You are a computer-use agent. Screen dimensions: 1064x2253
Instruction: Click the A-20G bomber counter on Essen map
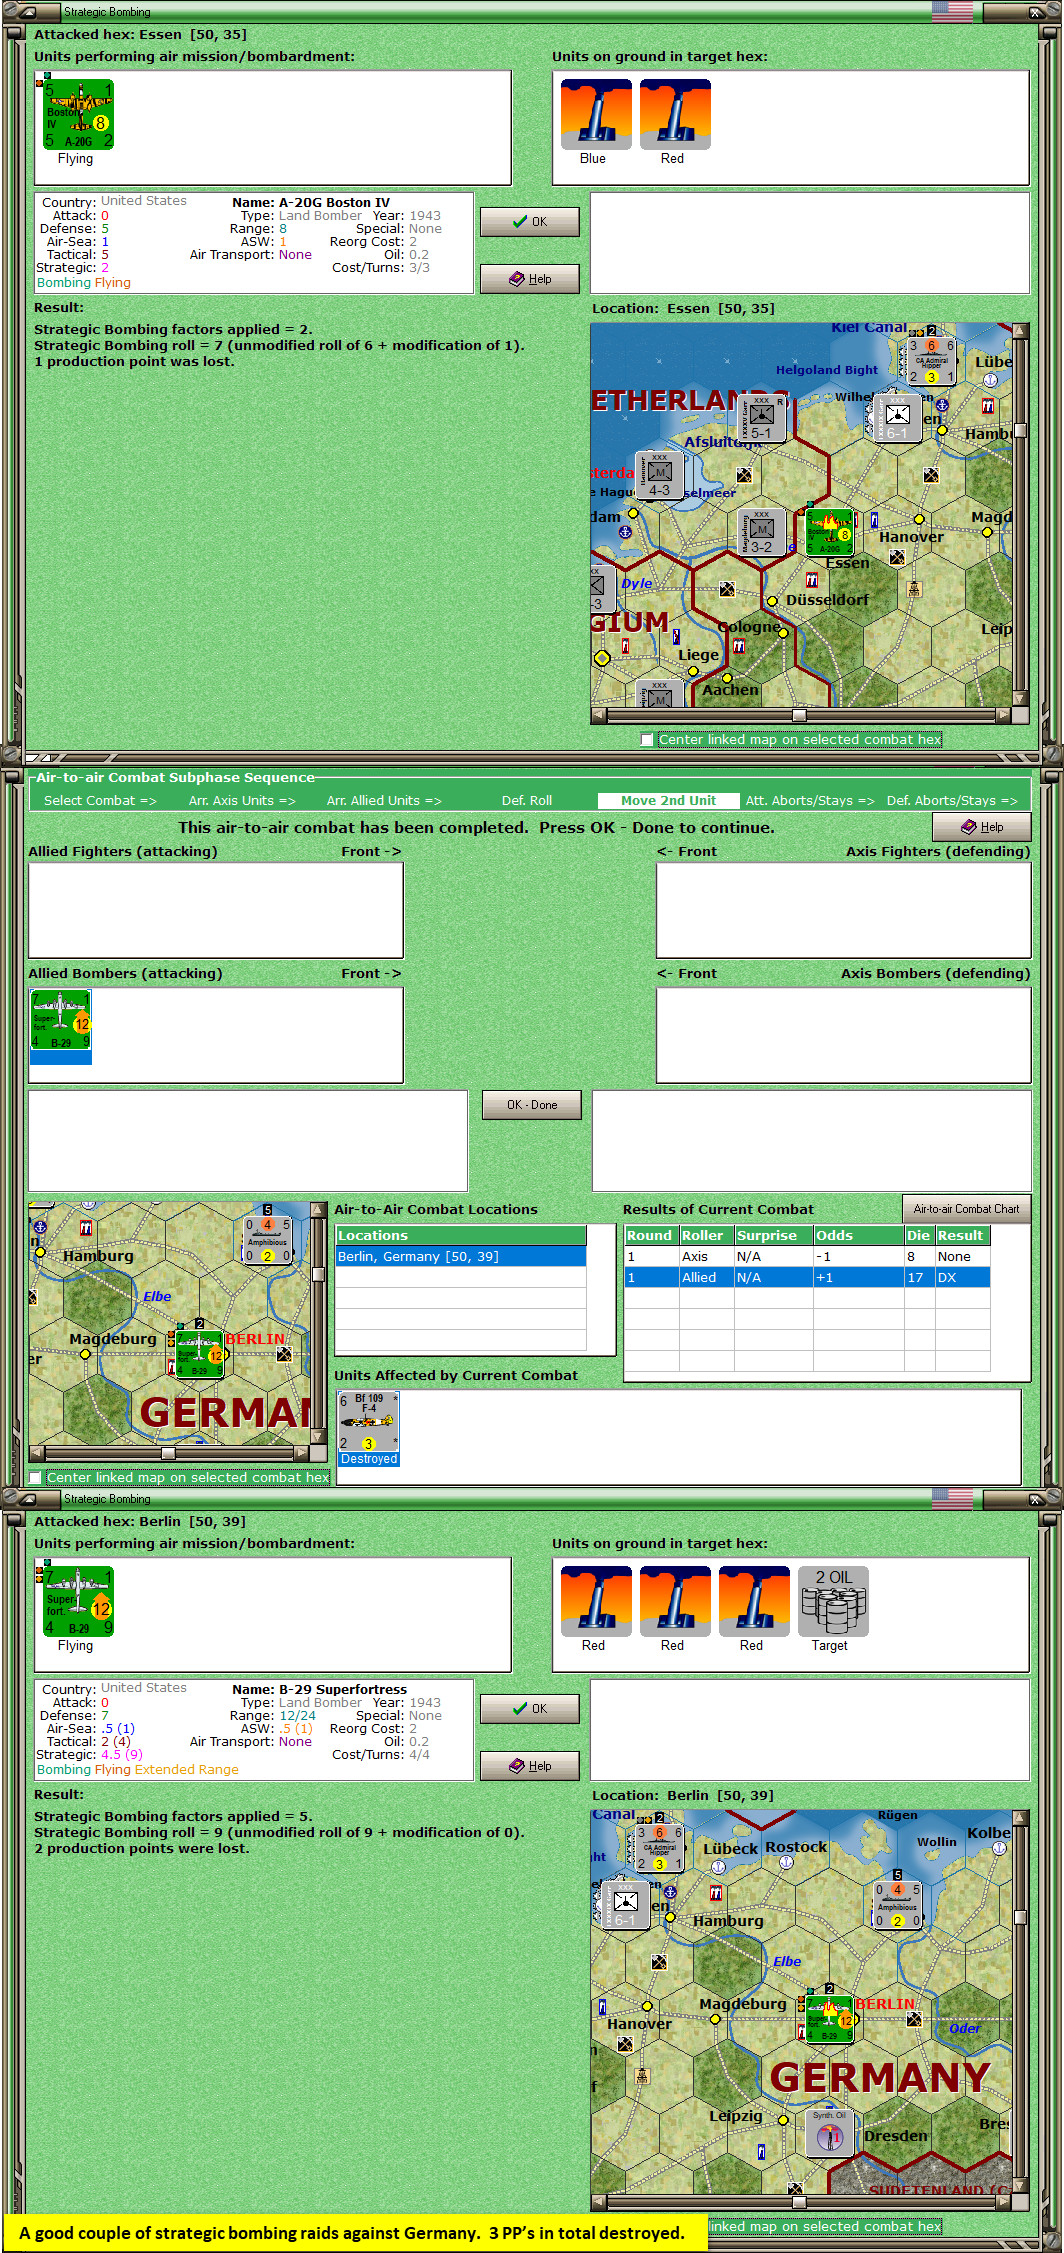pyautogui.click(x=829, y=531)
